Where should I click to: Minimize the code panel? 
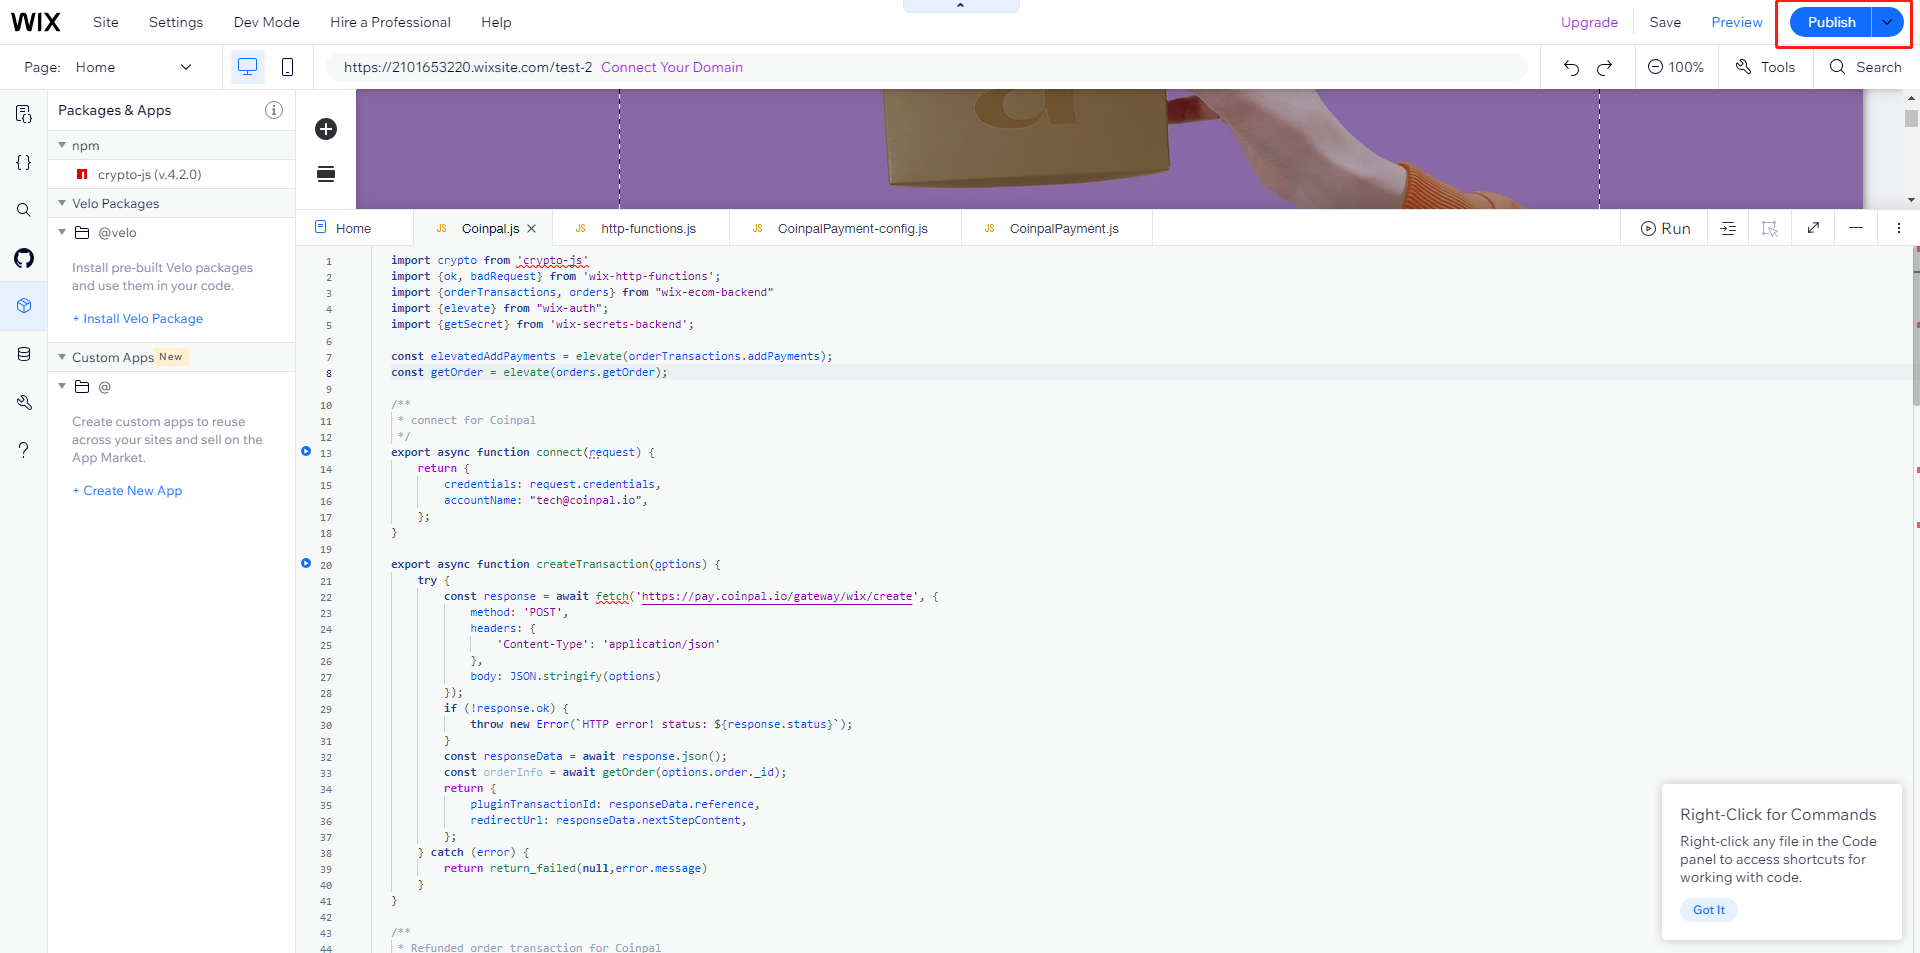tap(1856, 228)
